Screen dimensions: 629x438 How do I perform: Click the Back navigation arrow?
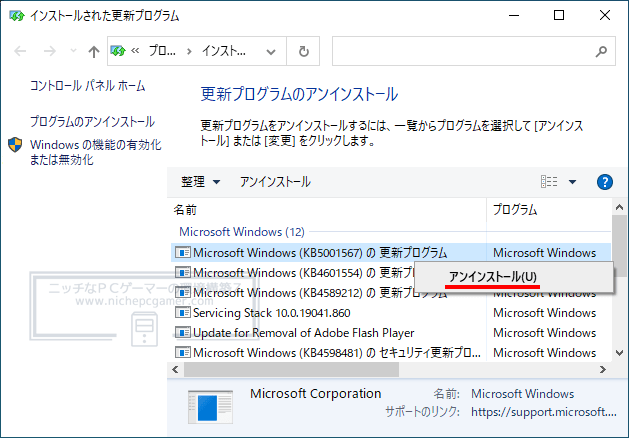pyautogui.click(x=20, y=51)
